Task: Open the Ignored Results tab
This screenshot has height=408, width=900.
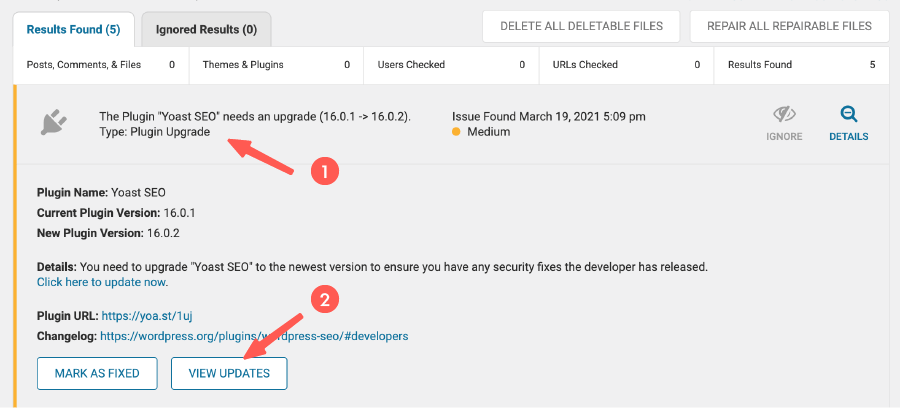Action: [207, 29]
